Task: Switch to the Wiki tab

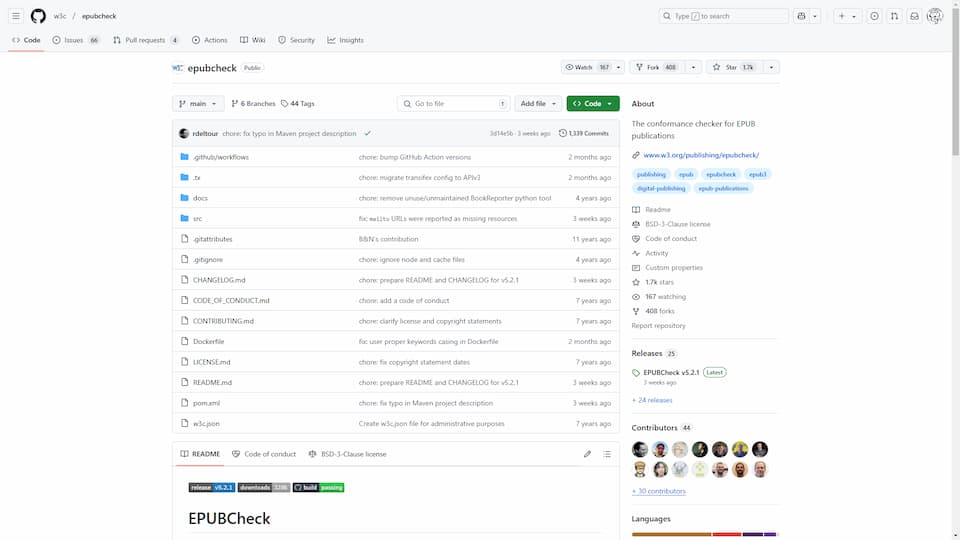Action: click(253, 40)
